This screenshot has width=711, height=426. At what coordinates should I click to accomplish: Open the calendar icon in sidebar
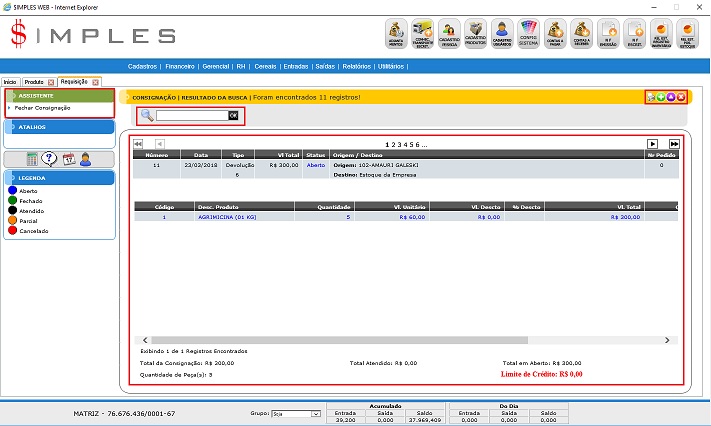coord(69,158)
